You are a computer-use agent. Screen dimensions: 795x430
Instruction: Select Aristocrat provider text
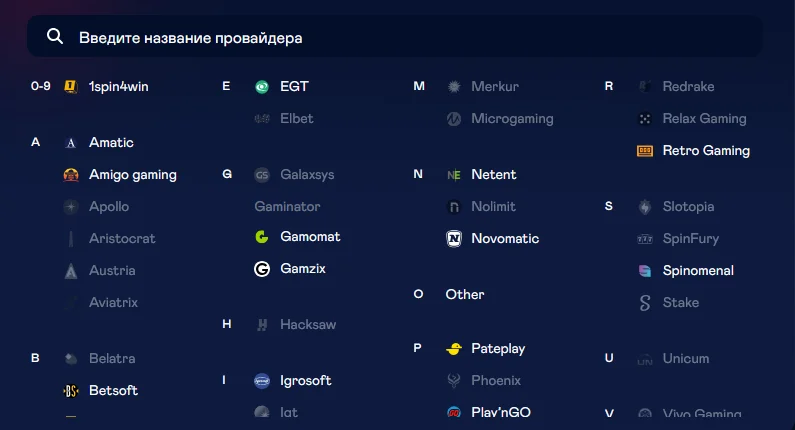(x=122, y=238)
